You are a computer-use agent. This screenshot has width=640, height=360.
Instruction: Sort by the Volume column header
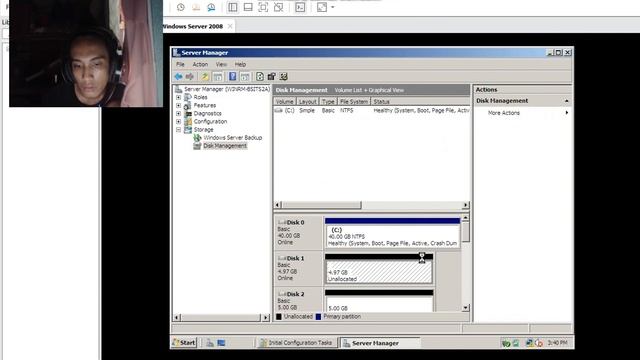284,102
